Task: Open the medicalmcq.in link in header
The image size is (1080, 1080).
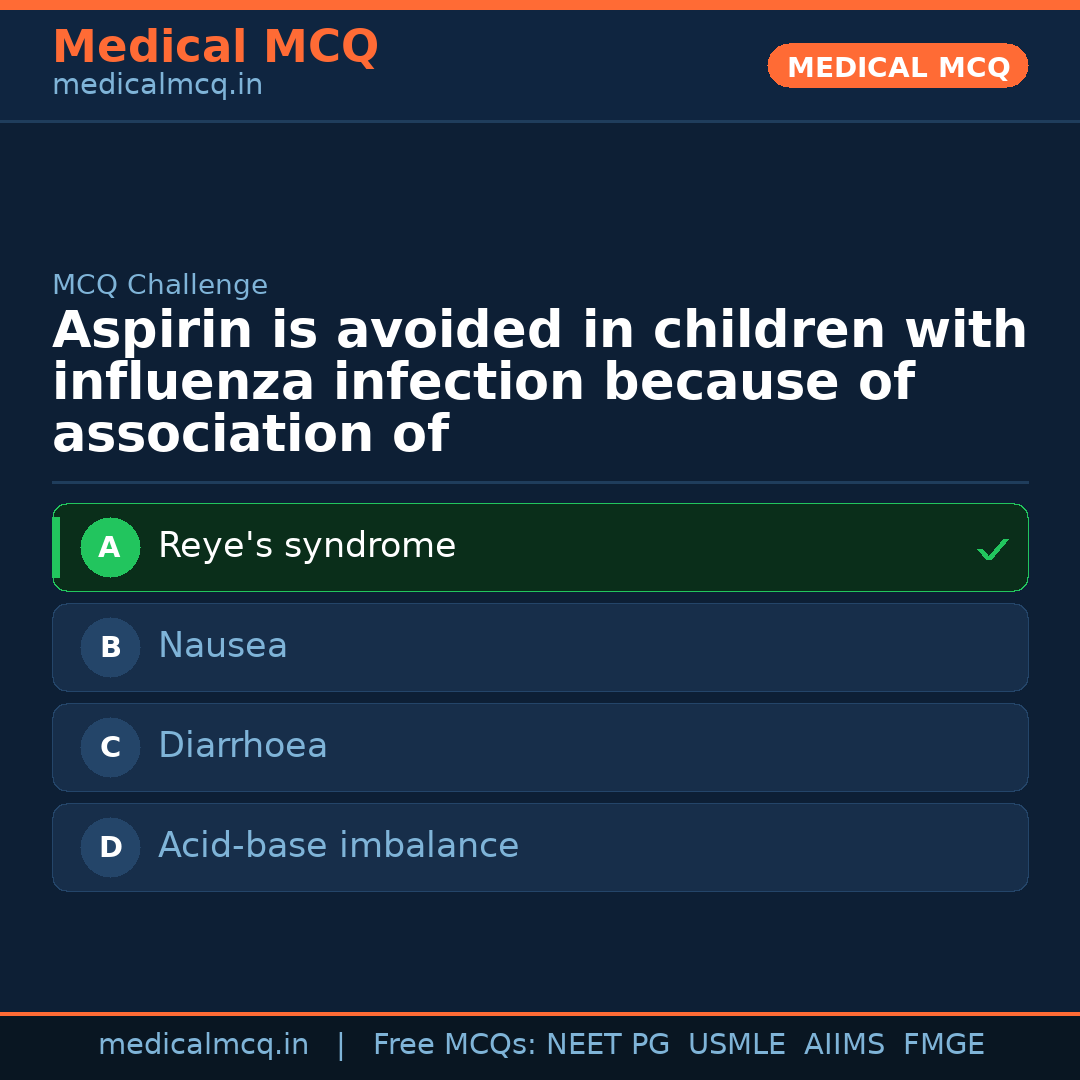Action: [157, 85]
